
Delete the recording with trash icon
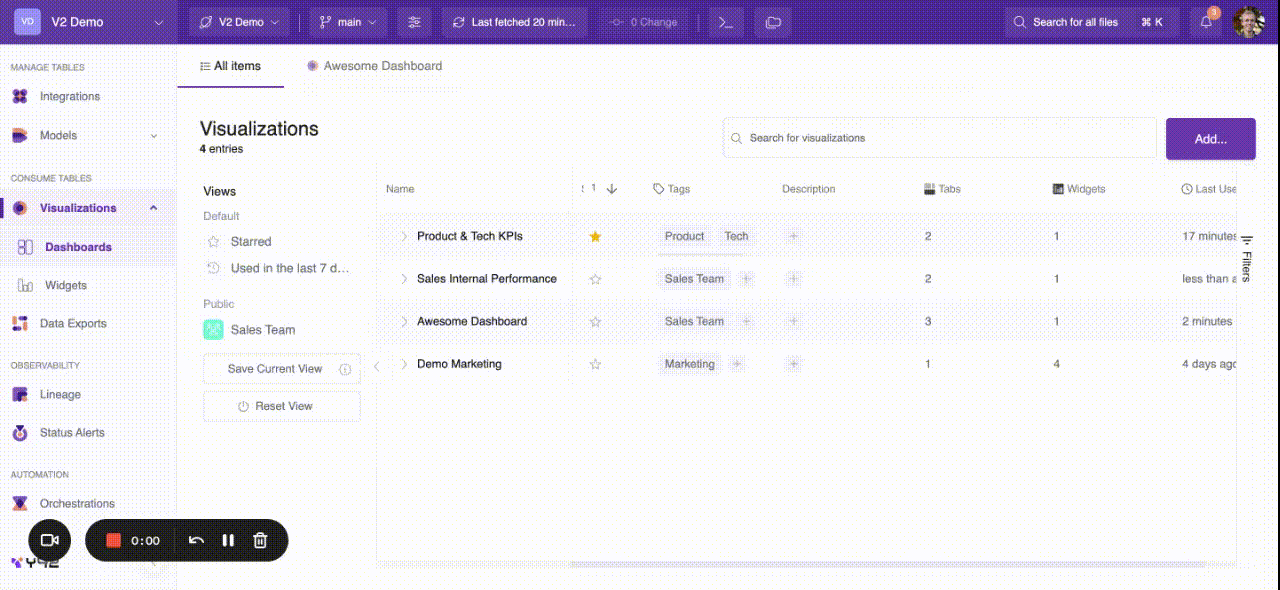(x=260, y=540)
